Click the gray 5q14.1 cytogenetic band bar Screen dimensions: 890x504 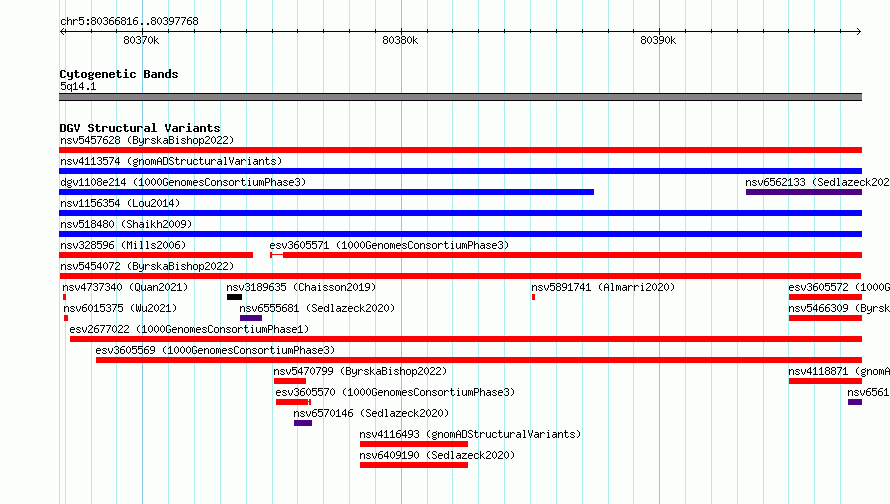460,97
